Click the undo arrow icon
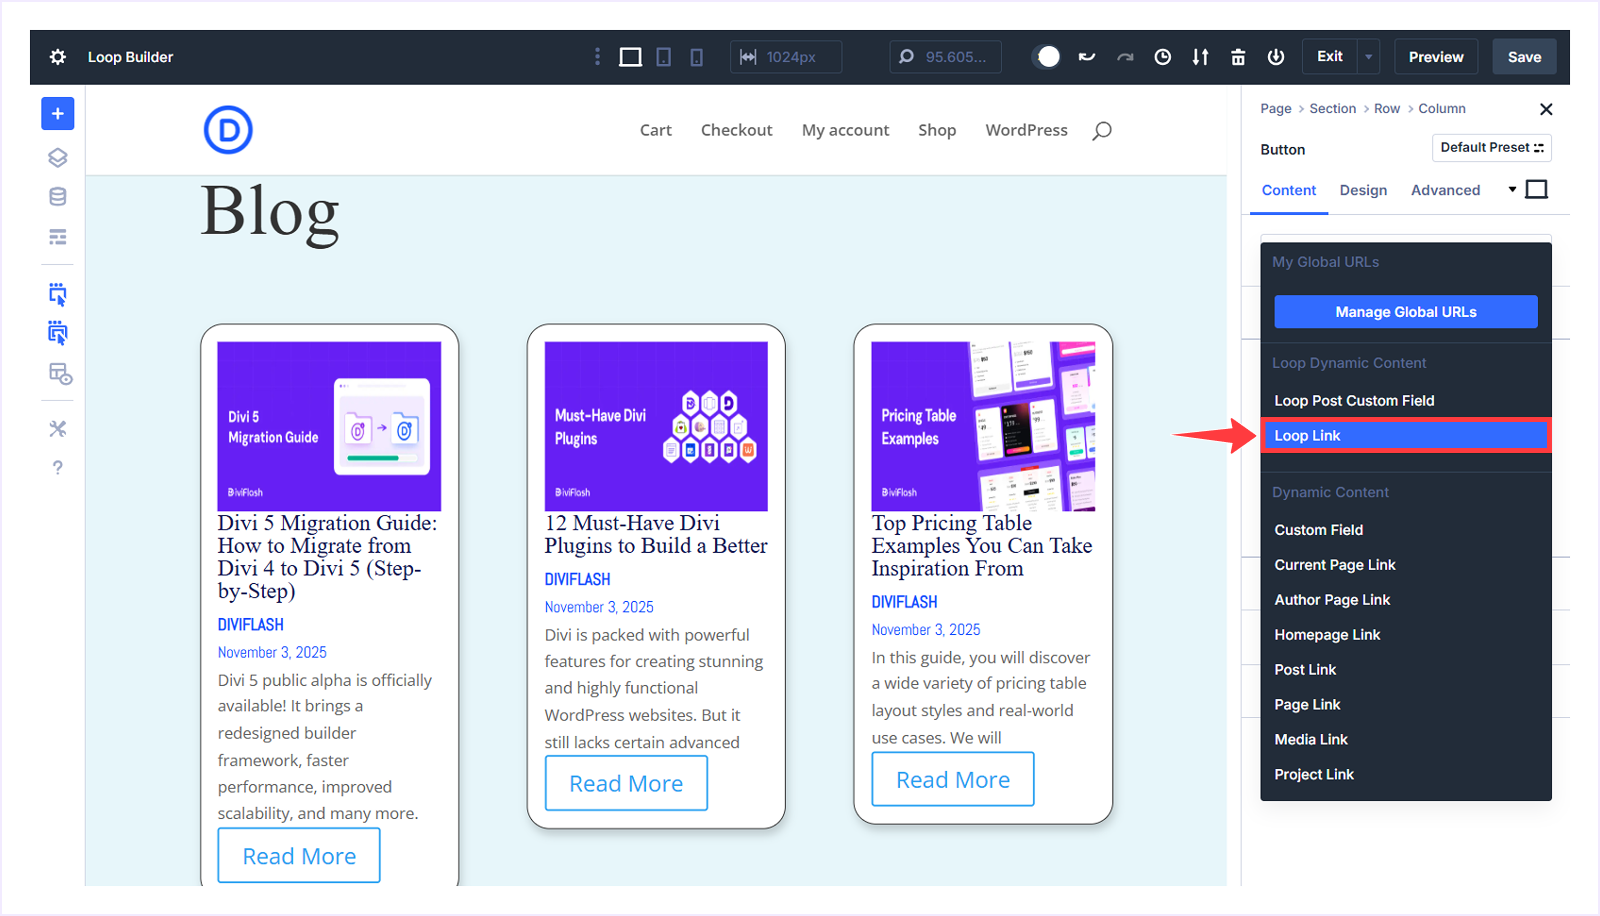The height and width of the screenshot is (916, 1600). click(1087, 57)
